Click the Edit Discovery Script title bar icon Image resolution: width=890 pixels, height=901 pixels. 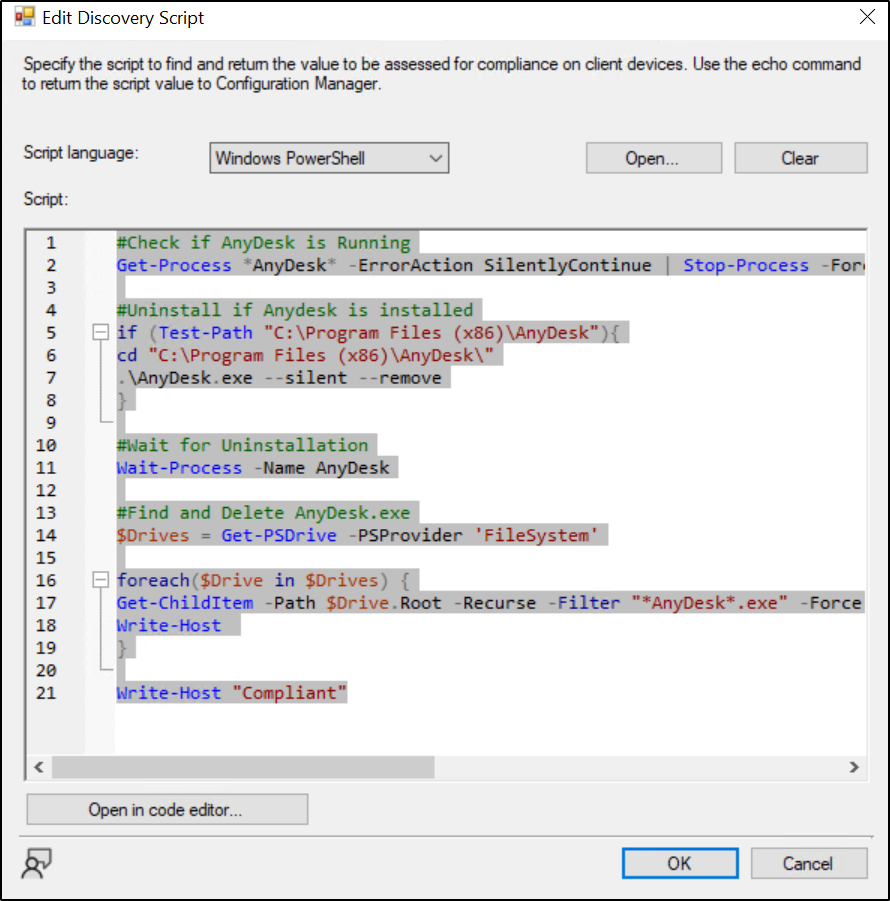[25, 17]
